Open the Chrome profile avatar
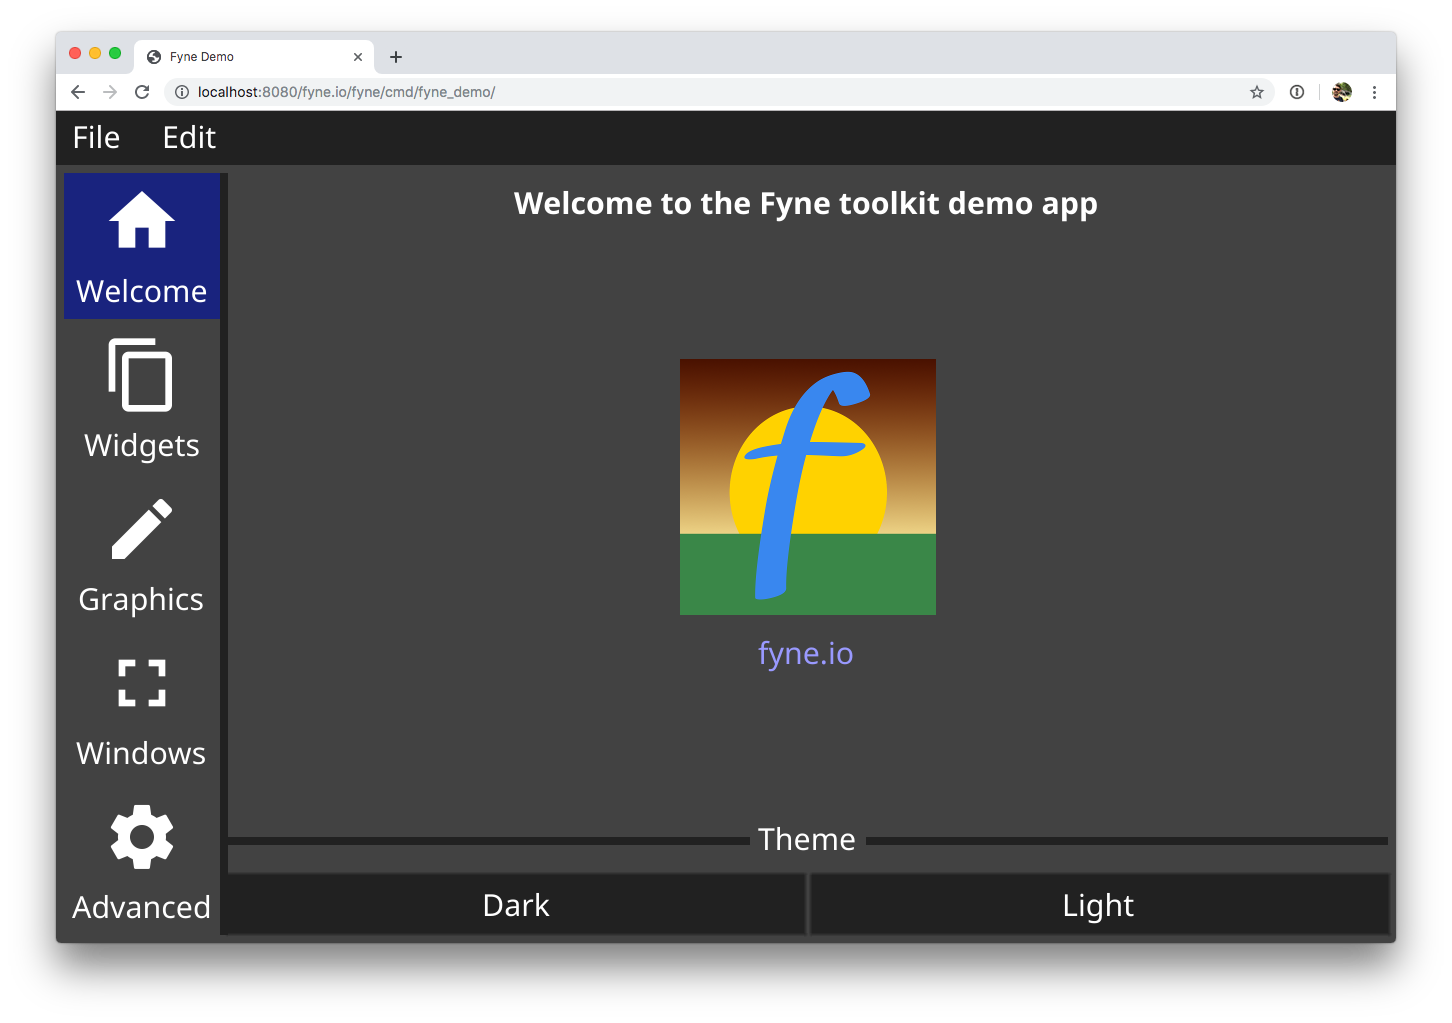 coord(1342,92)
